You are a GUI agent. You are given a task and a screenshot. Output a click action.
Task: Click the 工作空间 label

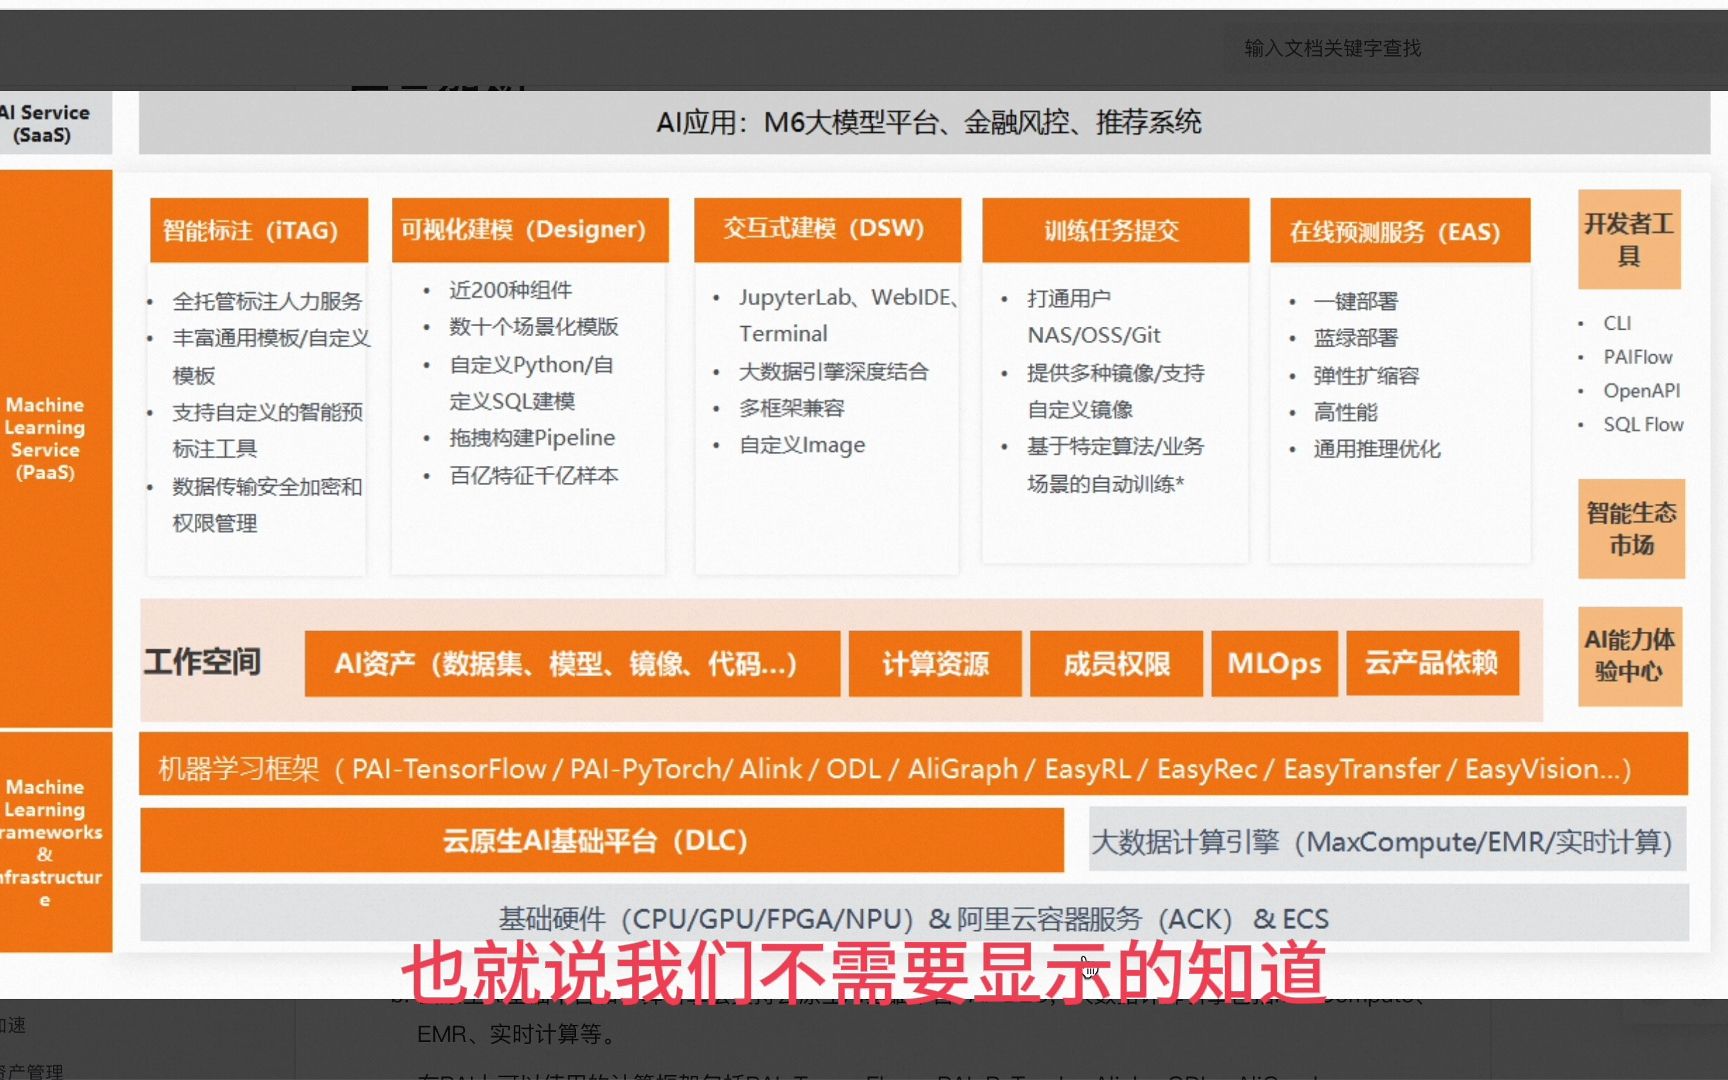click(203, 662)
